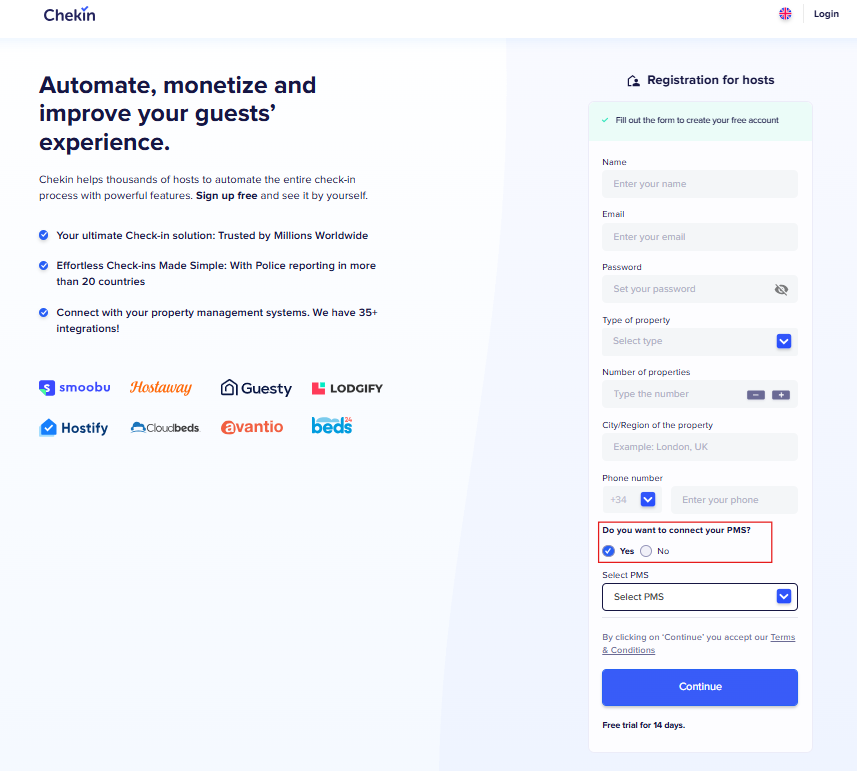Click the Lodgify integration logo

347,388
